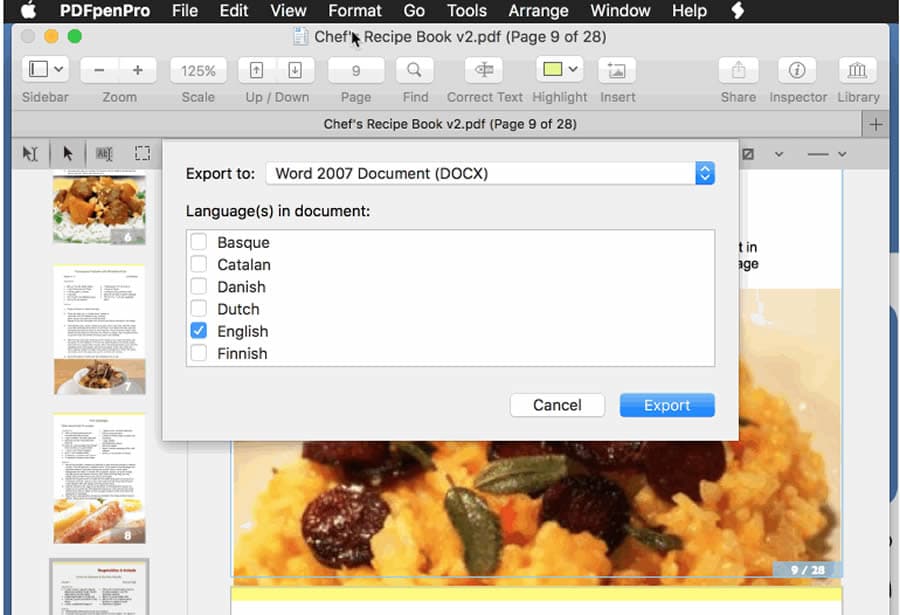
Task: Click the scripts menu bar icon
Action: tap(738, 10)
